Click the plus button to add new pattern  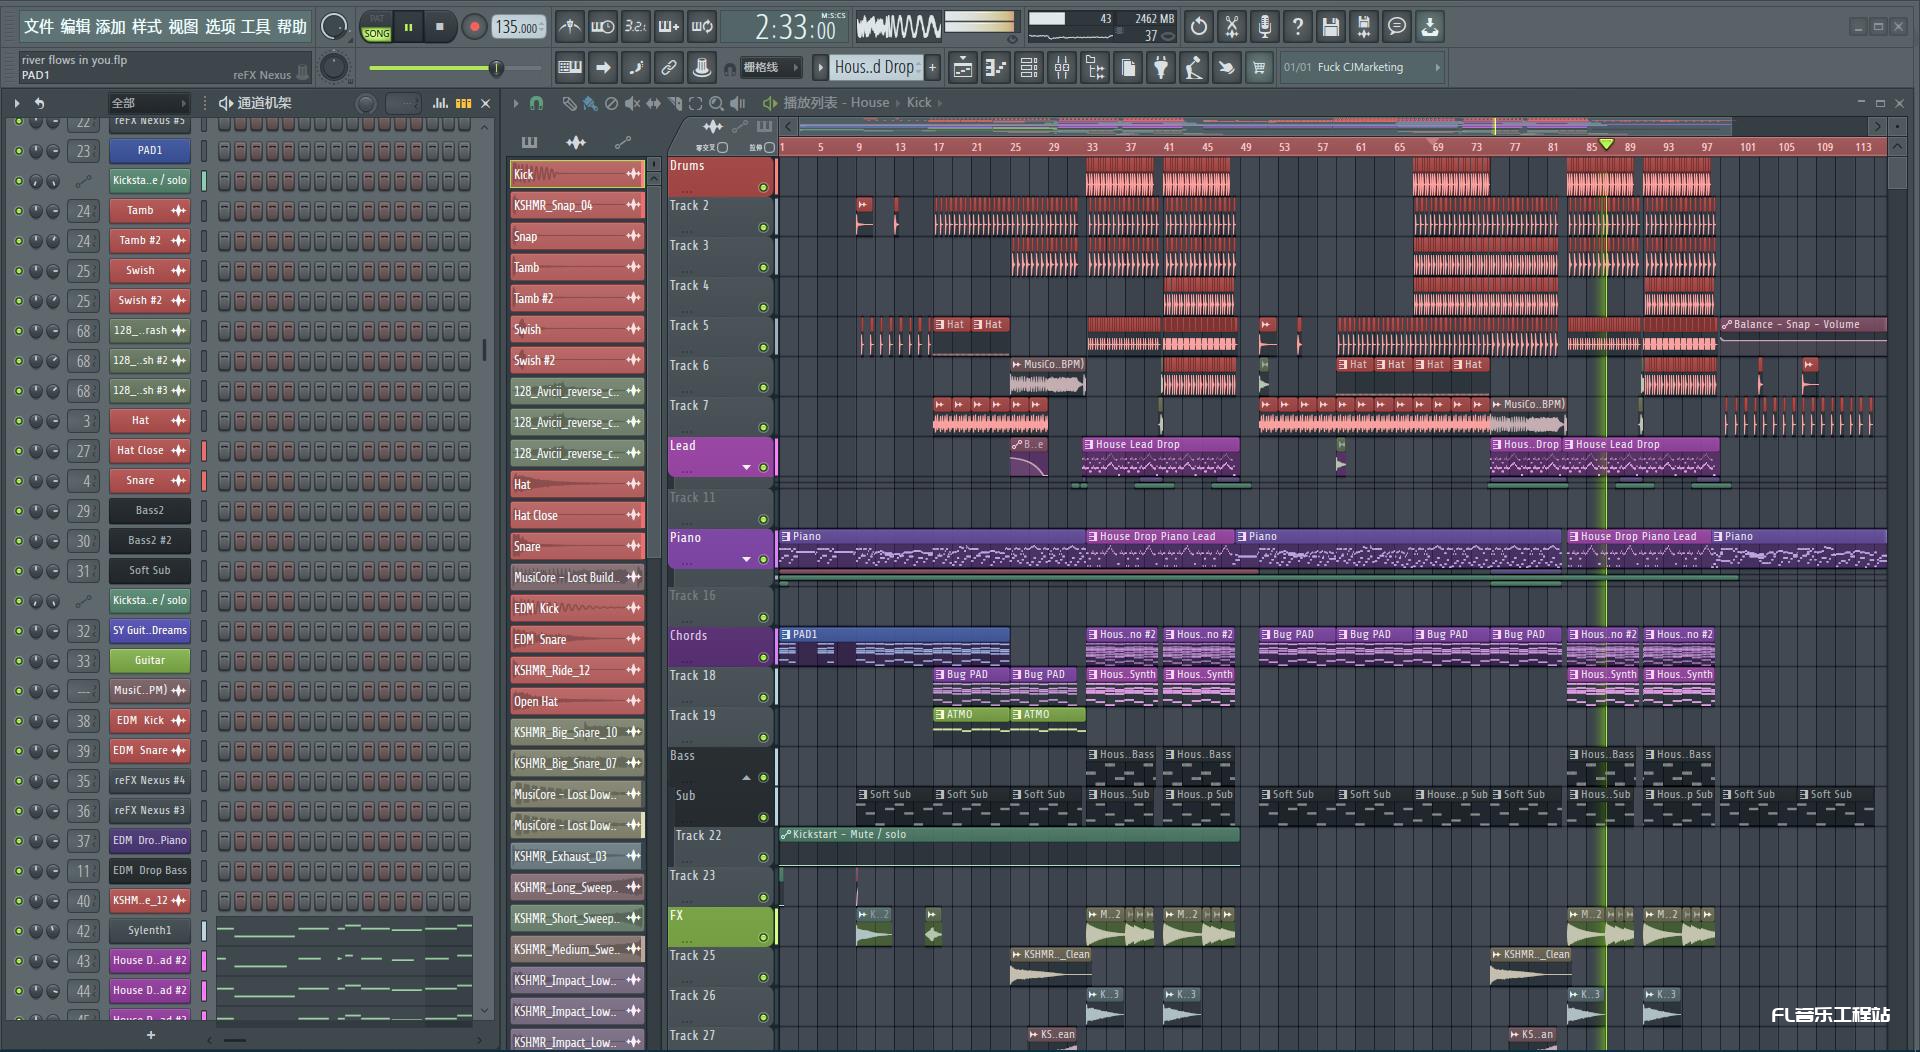[932, 67]
